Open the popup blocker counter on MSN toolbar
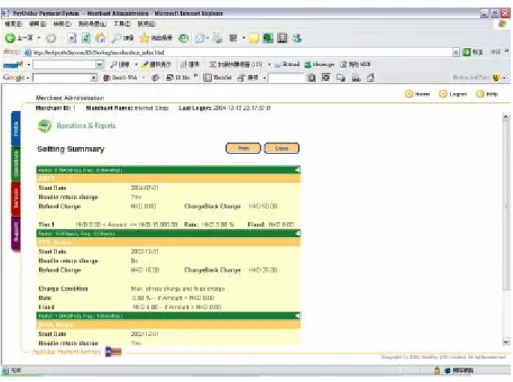The image size is (513, 382). (x=236, y=64)
